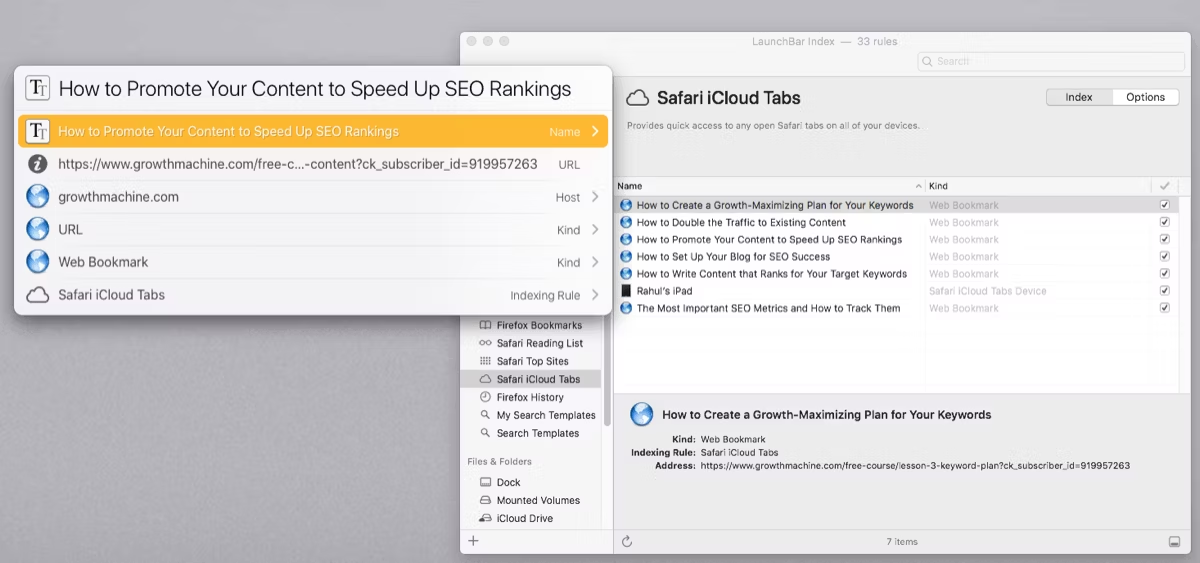Click the reload index icon at bottom
Screen dimensions: 1200x563
pos(627,541)
